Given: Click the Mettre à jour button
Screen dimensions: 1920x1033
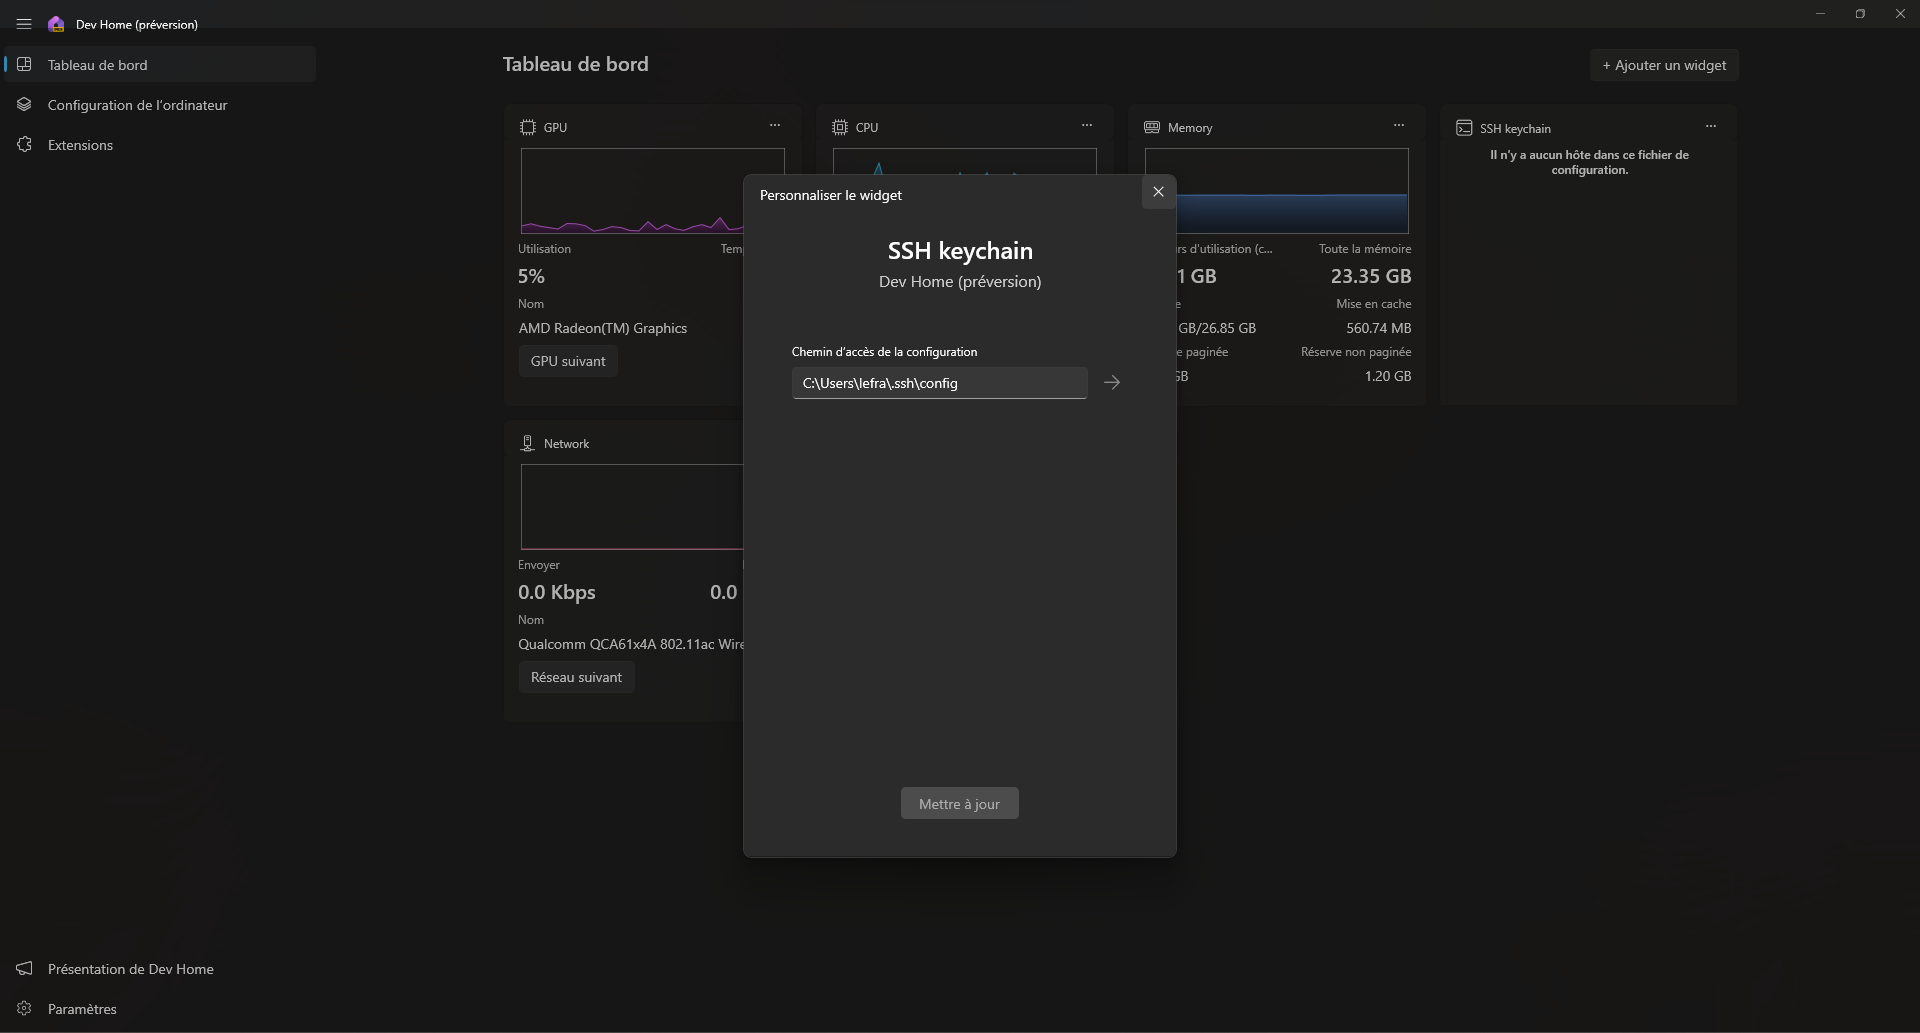Looking at the screenshot, I should coord(959,803).
